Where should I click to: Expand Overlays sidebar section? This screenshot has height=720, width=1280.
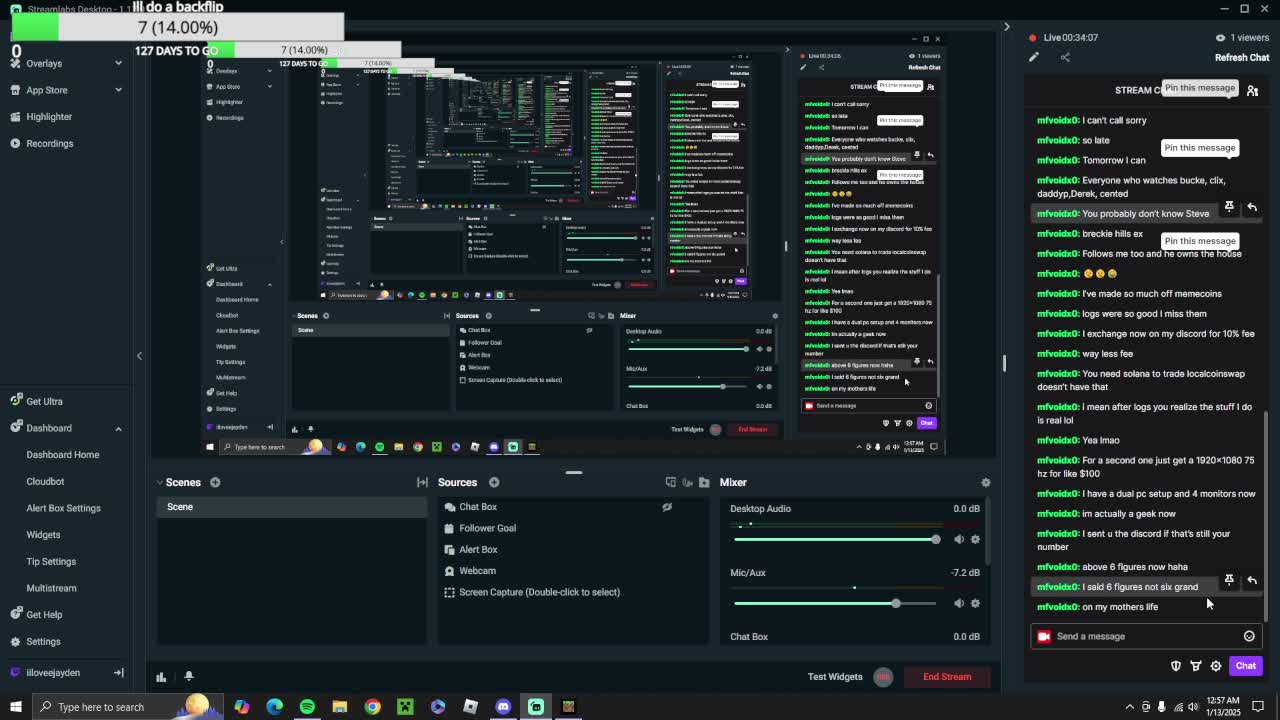(x=118, y=63)
